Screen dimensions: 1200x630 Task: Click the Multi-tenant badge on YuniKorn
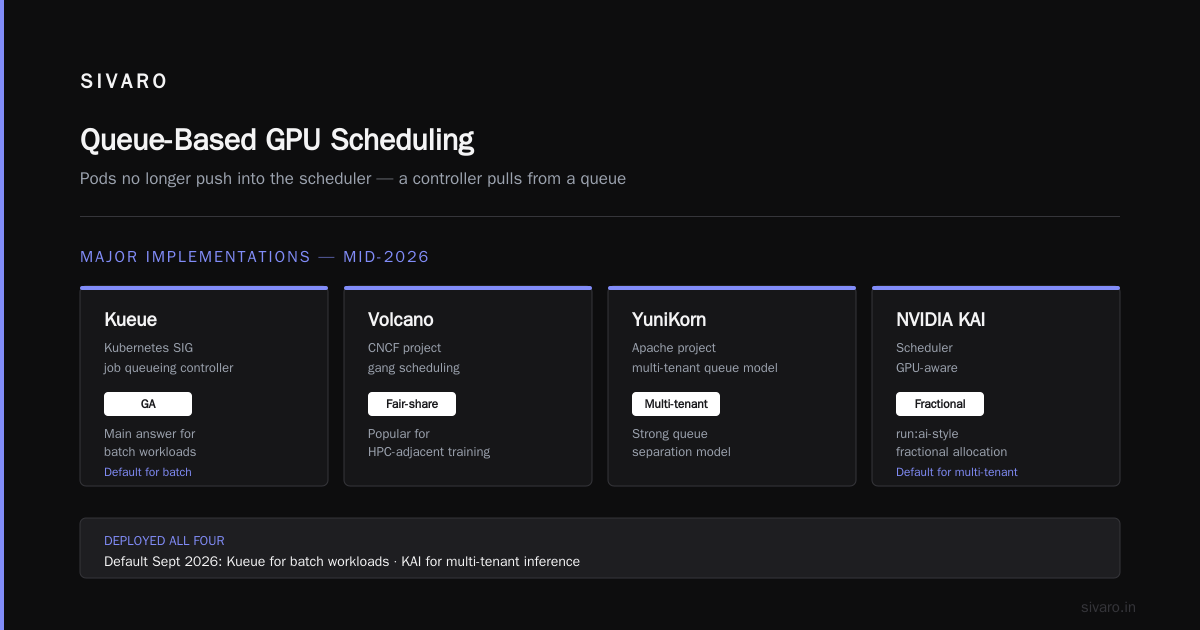click(x=676, y=404)
